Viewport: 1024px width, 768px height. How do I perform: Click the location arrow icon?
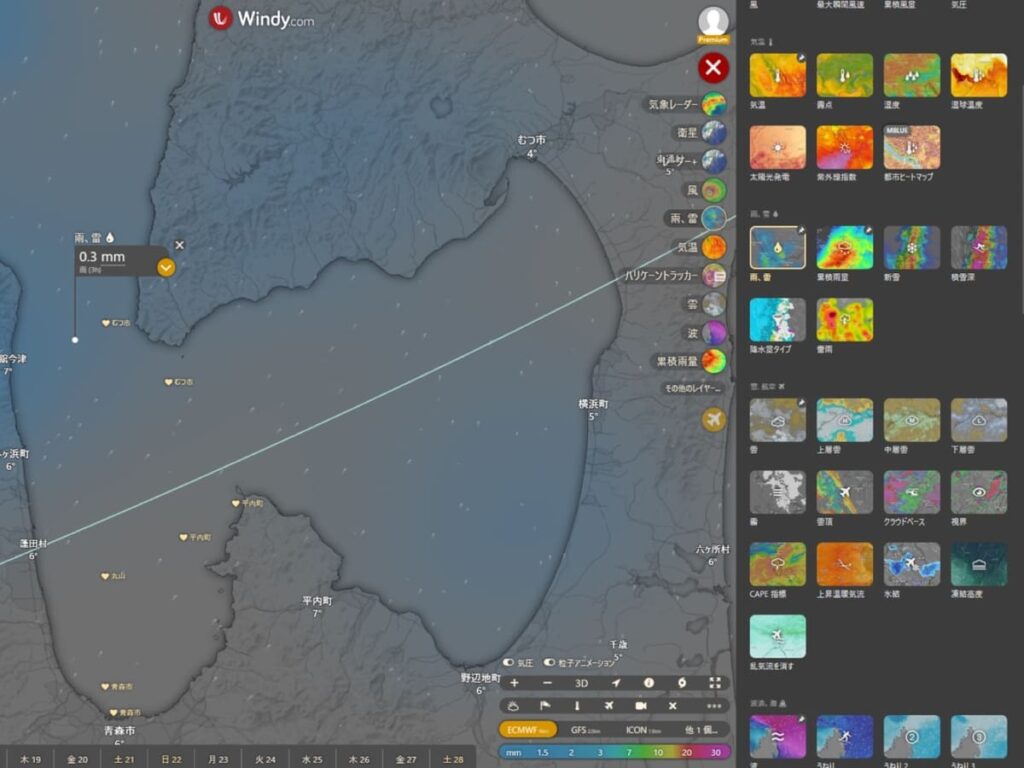tap(616, 683)
